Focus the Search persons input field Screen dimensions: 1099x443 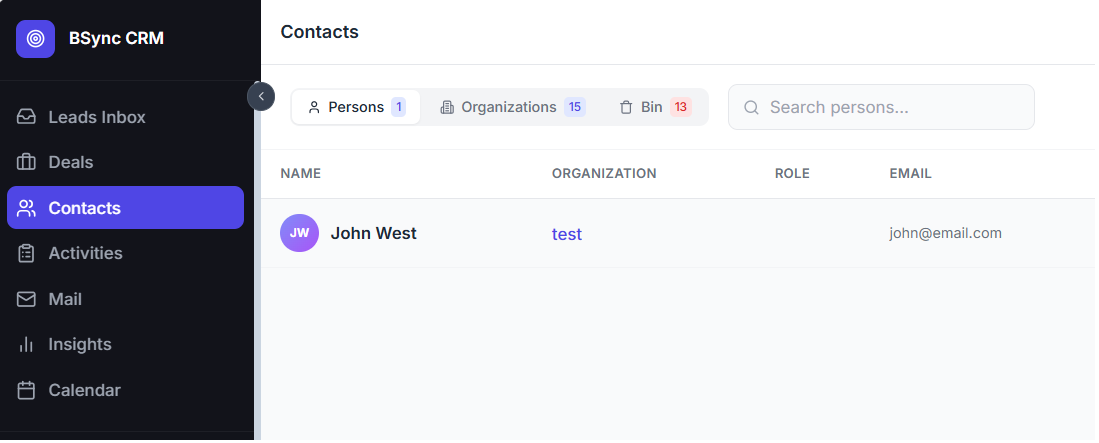click(x=881, y=107)
